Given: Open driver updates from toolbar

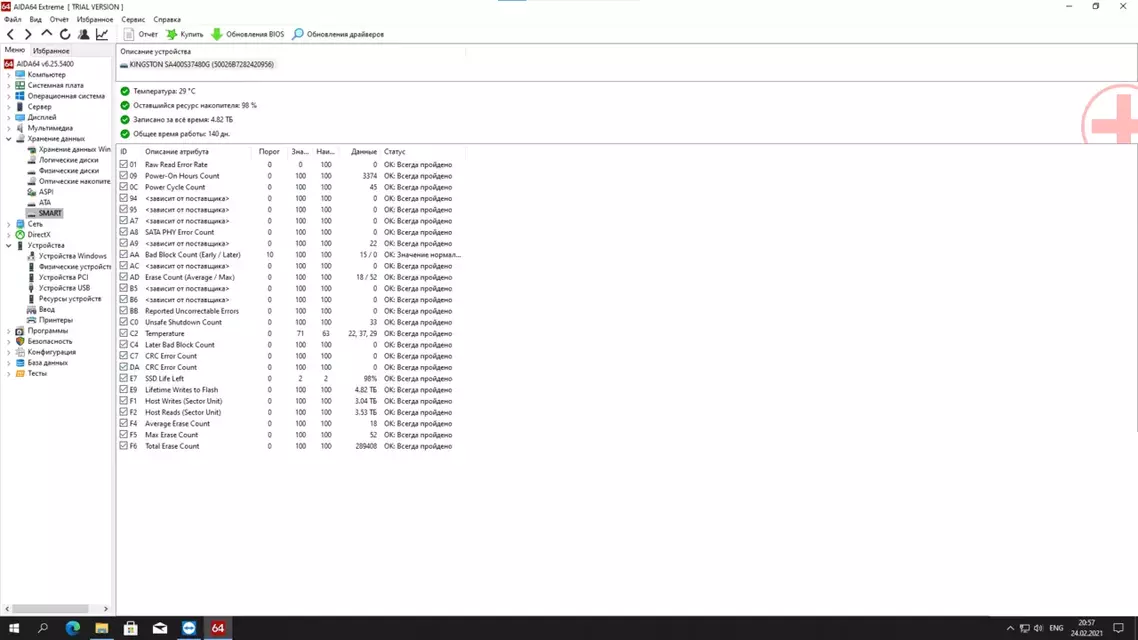Looking at the screenshot, I should [337, 34].
